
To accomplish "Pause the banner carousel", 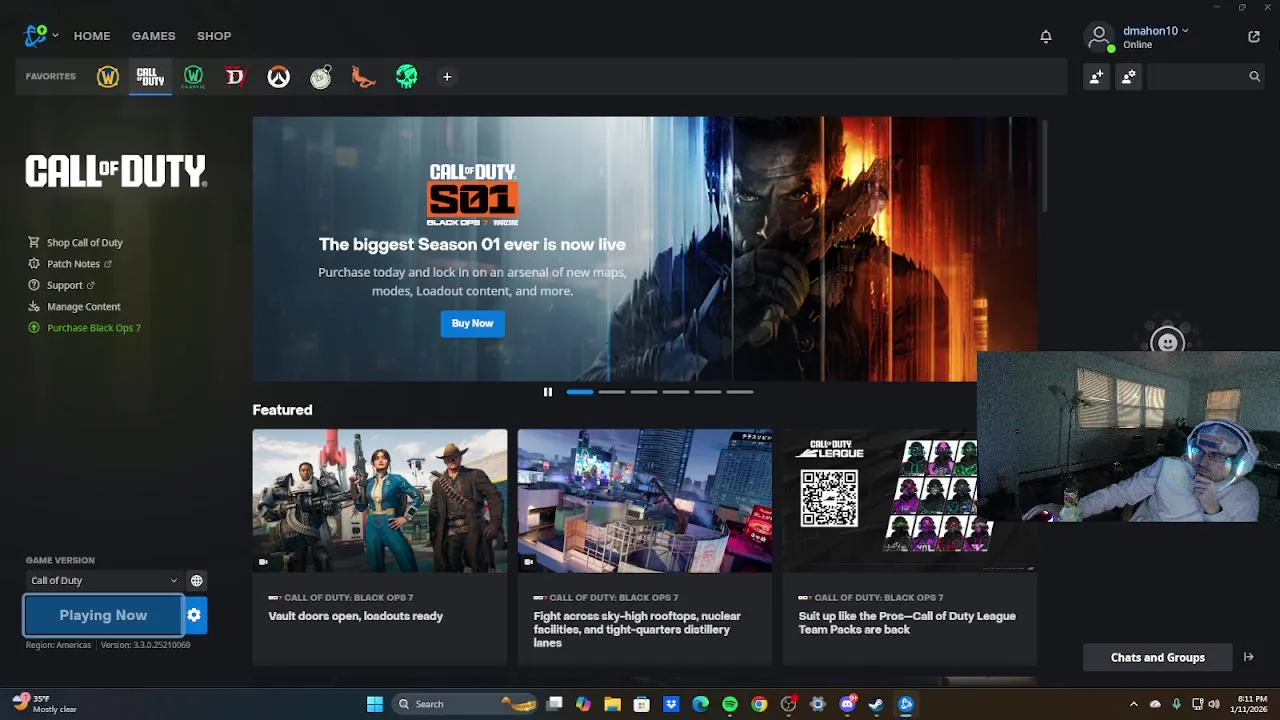I will click(x=547, y=392).
